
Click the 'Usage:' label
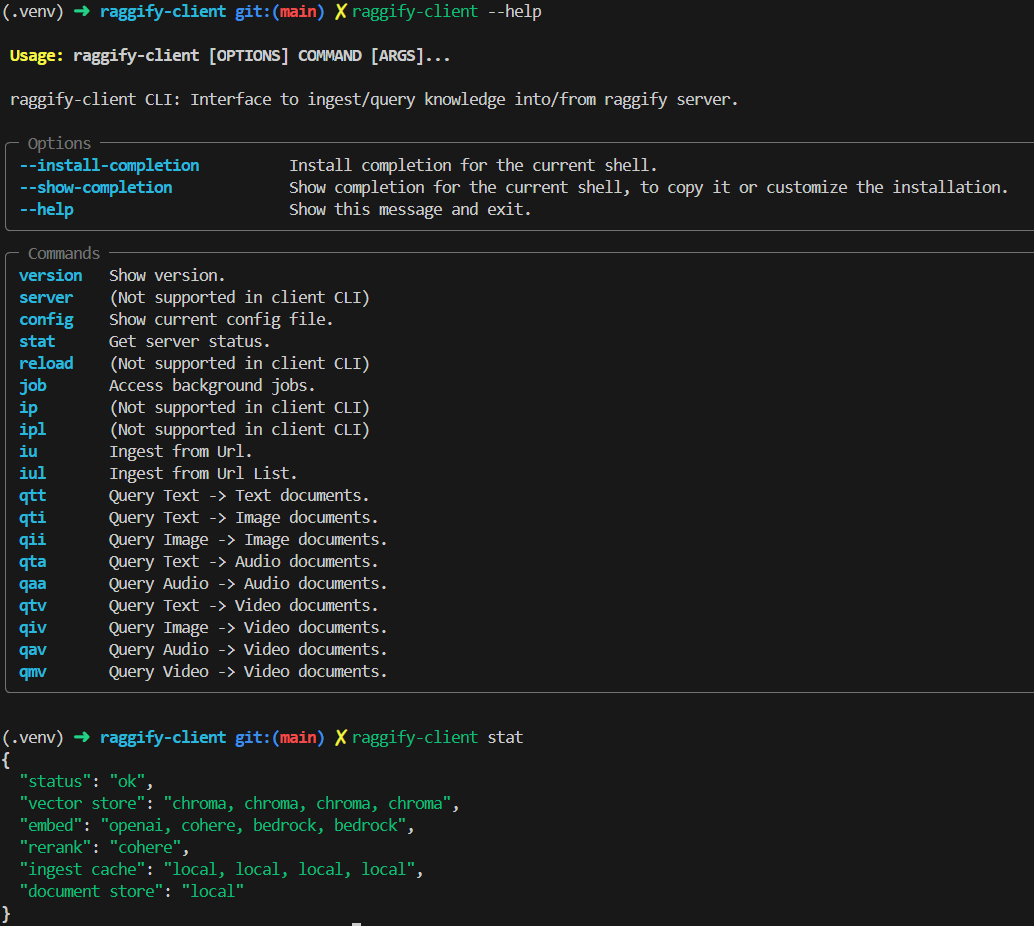[36, 56]
